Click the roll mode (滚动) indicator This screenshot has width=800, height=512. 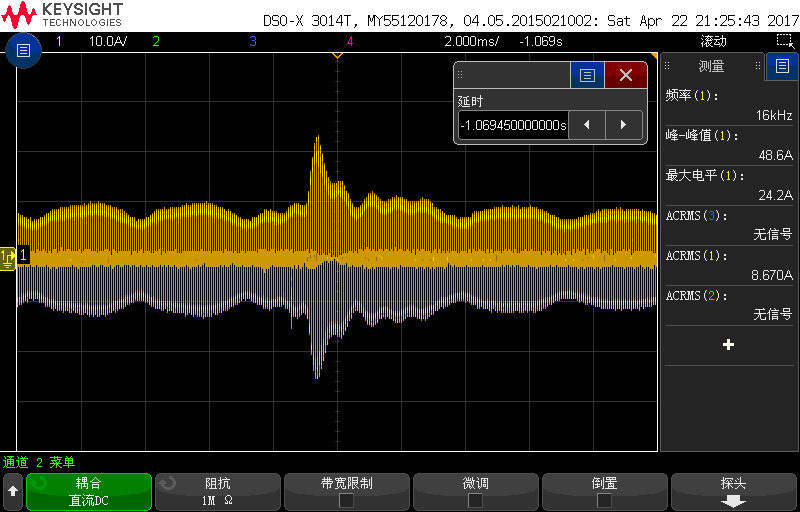[713, 41]
